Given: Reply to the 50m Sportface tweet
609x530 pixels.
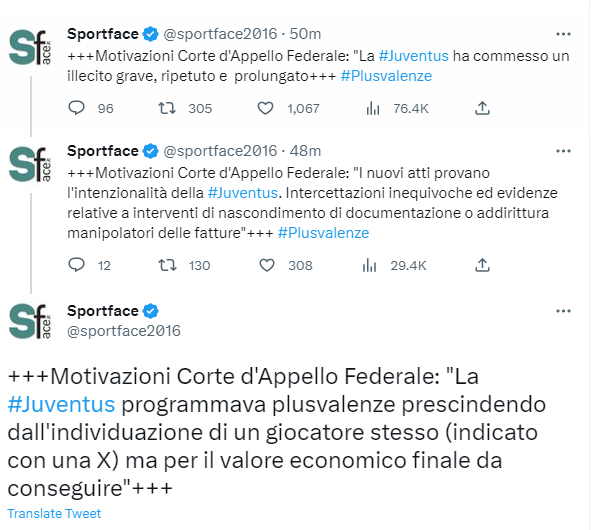Looking at the screenshot, I should 77,108.
